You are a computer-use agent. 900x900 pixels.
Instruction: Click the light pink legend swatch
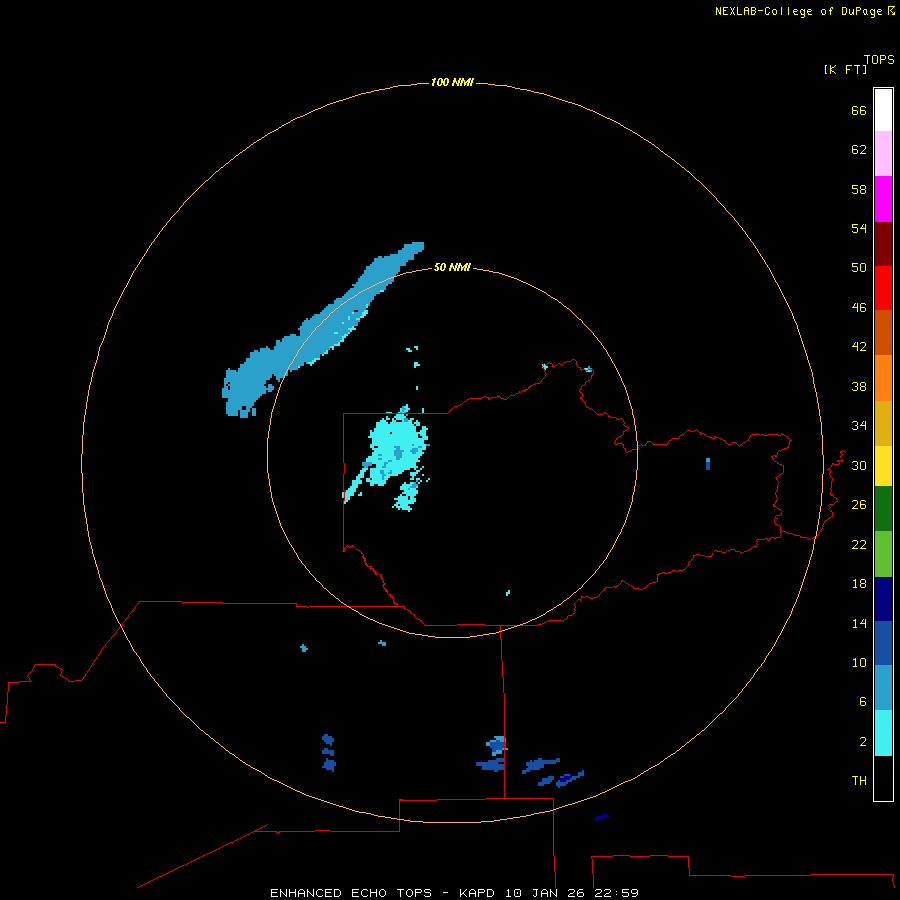[883, 154]
